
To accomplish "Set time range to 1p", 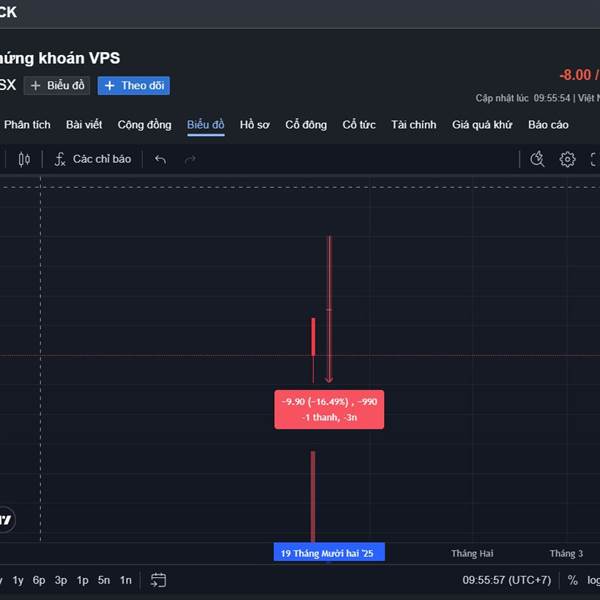I will coord(83,580).
